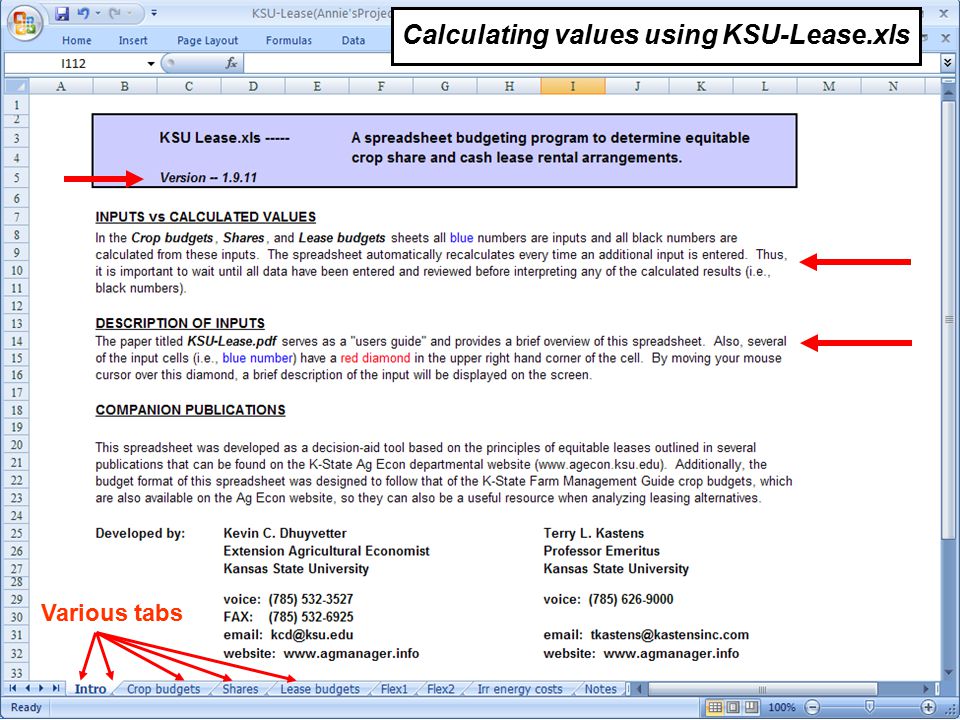Click the Undo arrow icon

[x=84, y=13]
